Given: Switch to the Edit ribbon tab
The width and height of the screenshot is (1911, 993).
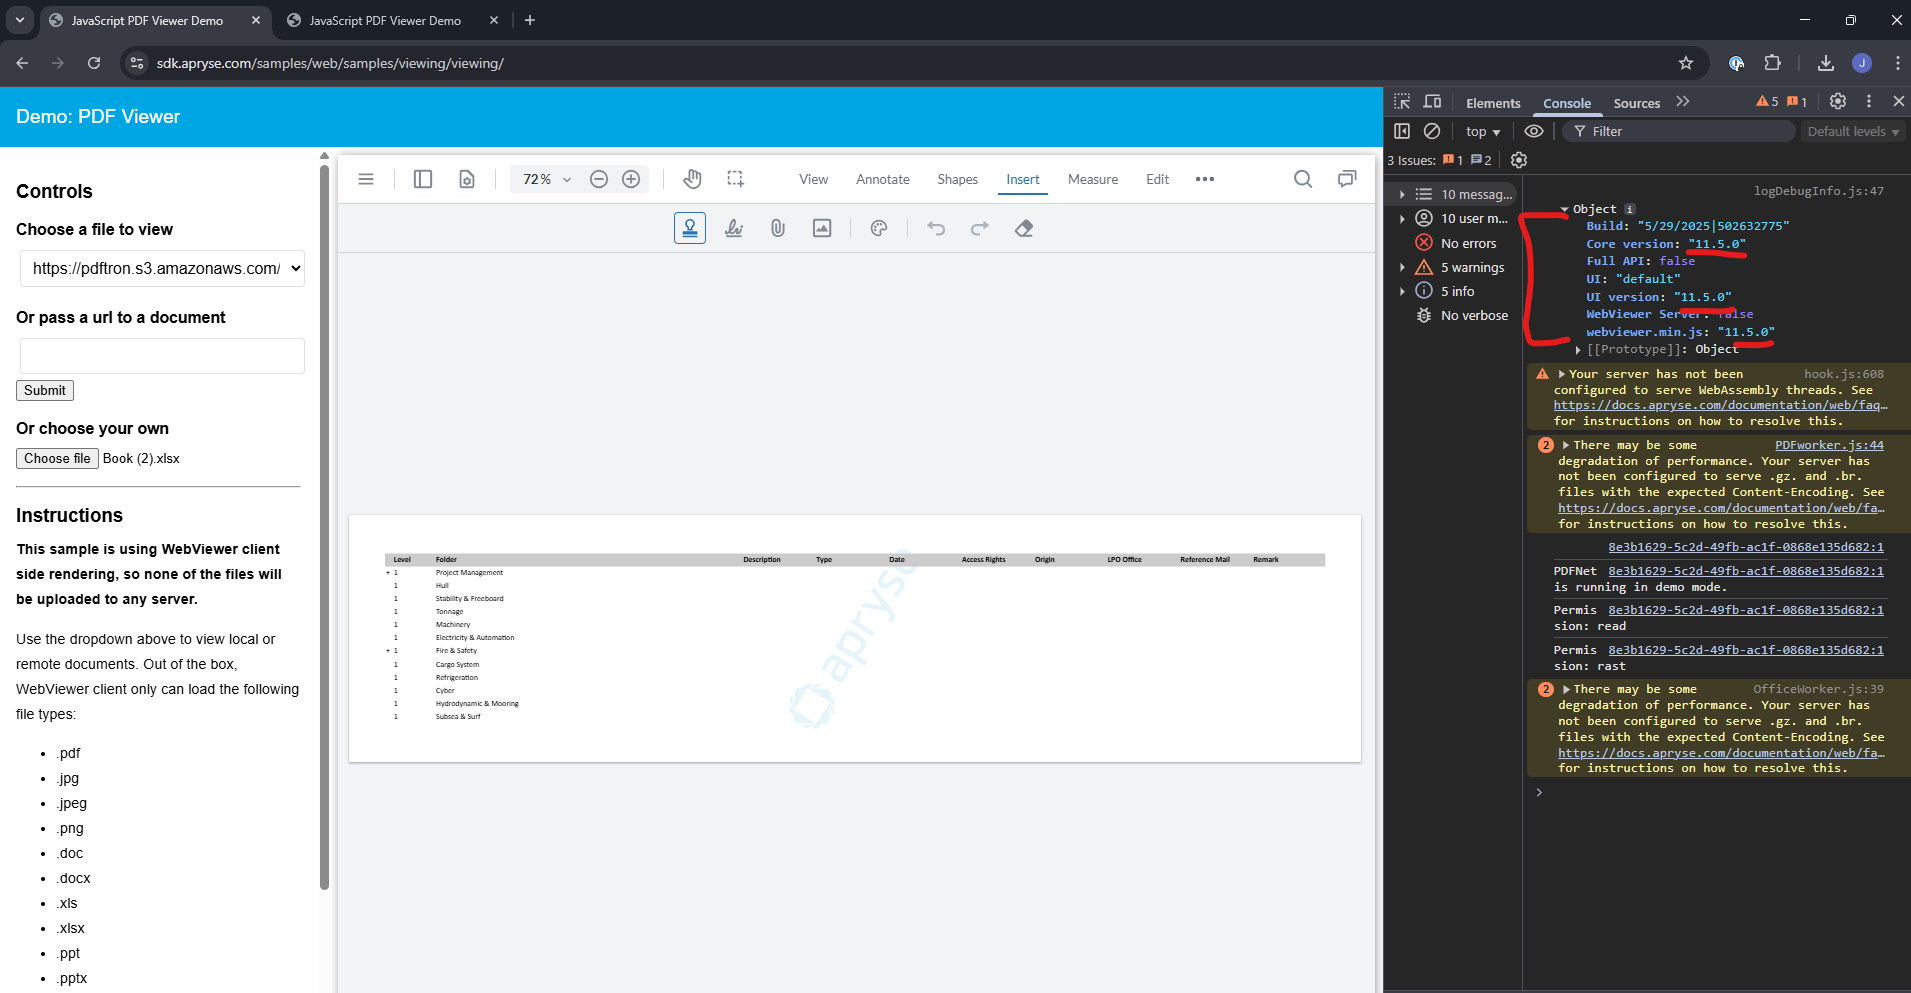Looking at the screenshot, I should [x=1157, y=179].
